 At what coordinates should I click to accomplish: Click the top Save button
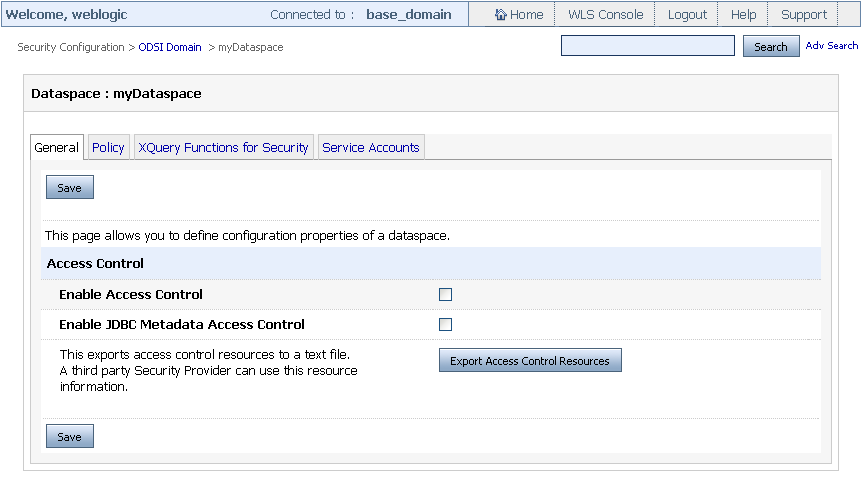pos(69,187)
